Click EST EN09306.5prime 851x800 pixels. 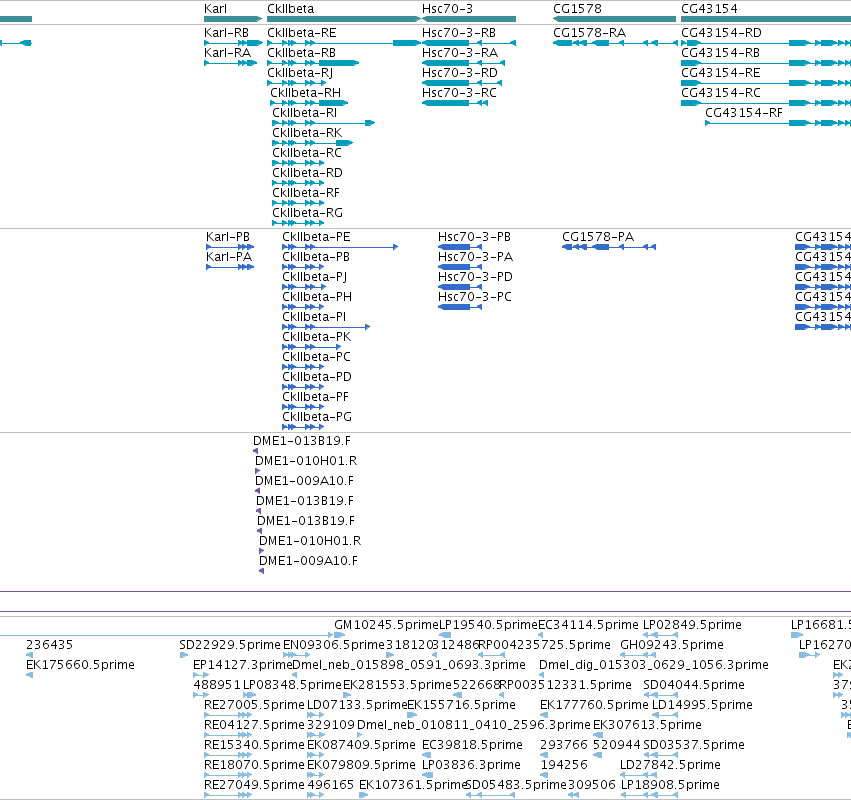tap(334, 645)
